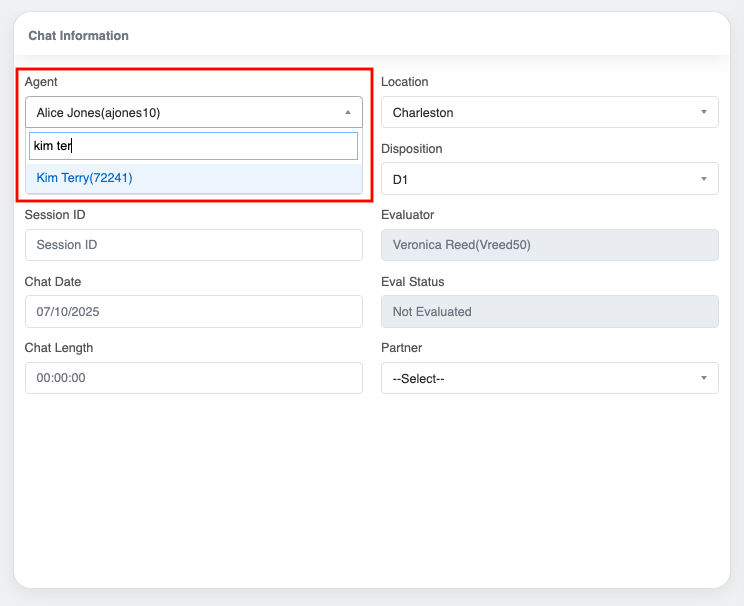Click the Alice Jones(ajones10) selected agent text
The height and width of the screenshot is (606, 744).
tap(98, 113)
